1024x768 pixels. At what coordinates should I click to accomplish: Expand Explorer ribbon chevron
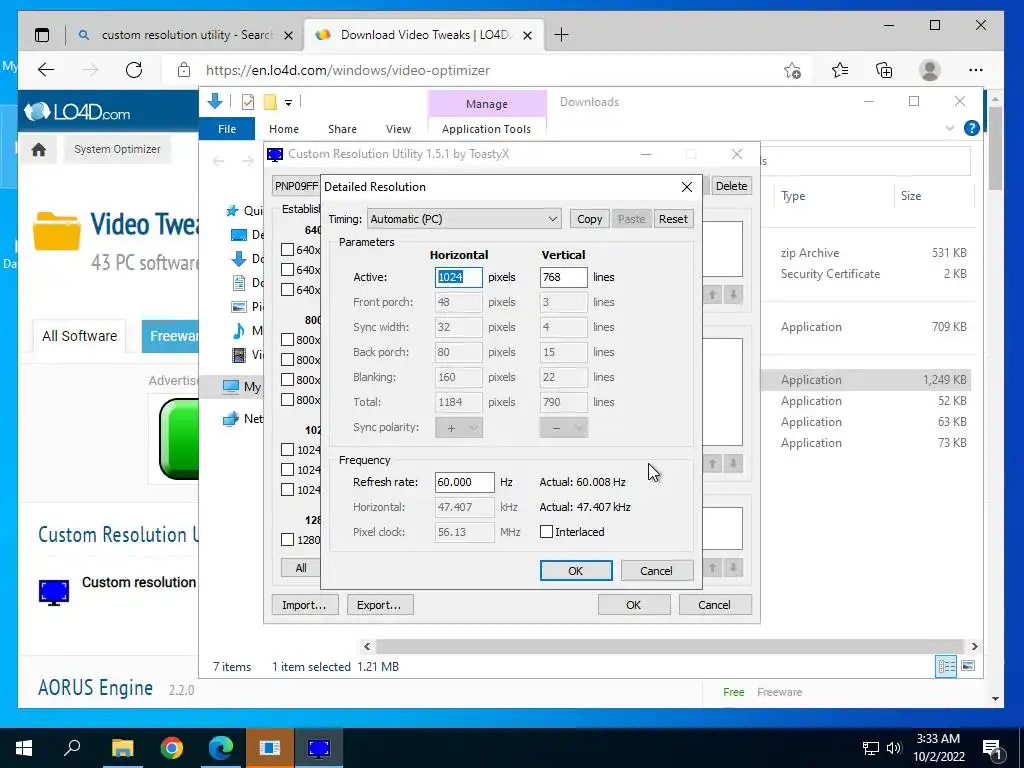950,128
